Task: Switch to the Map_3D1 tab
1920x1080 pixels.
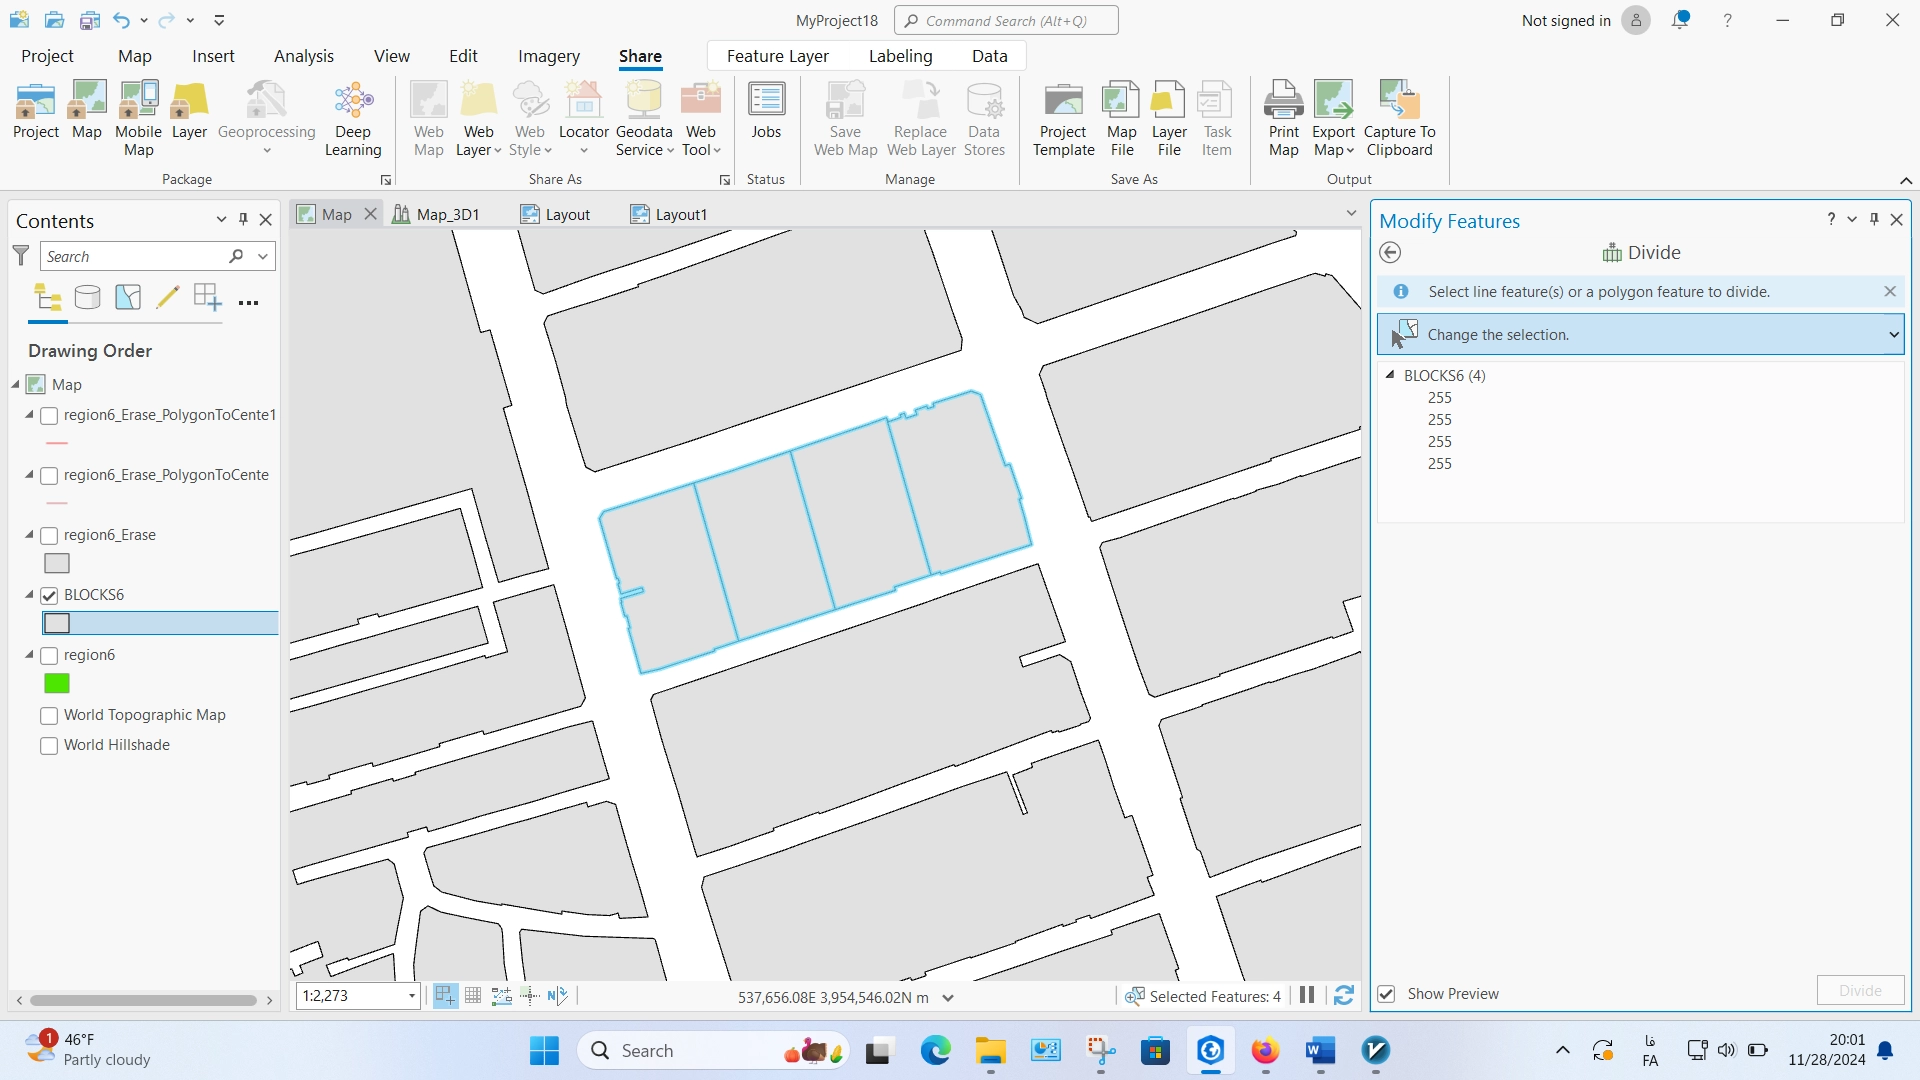Action: click(x=447, y=214)
